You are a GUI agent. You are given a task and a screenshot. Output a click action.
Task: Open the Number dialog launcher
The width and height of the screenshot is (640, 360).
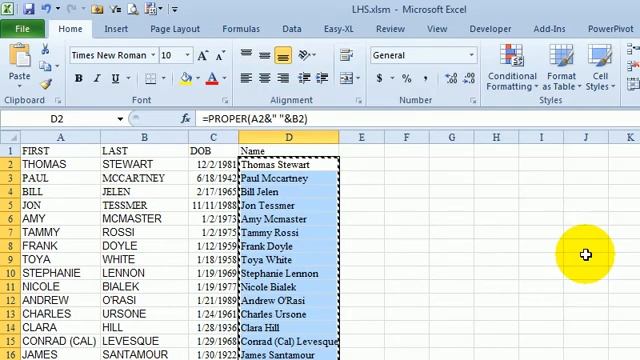tap(473, 100)
